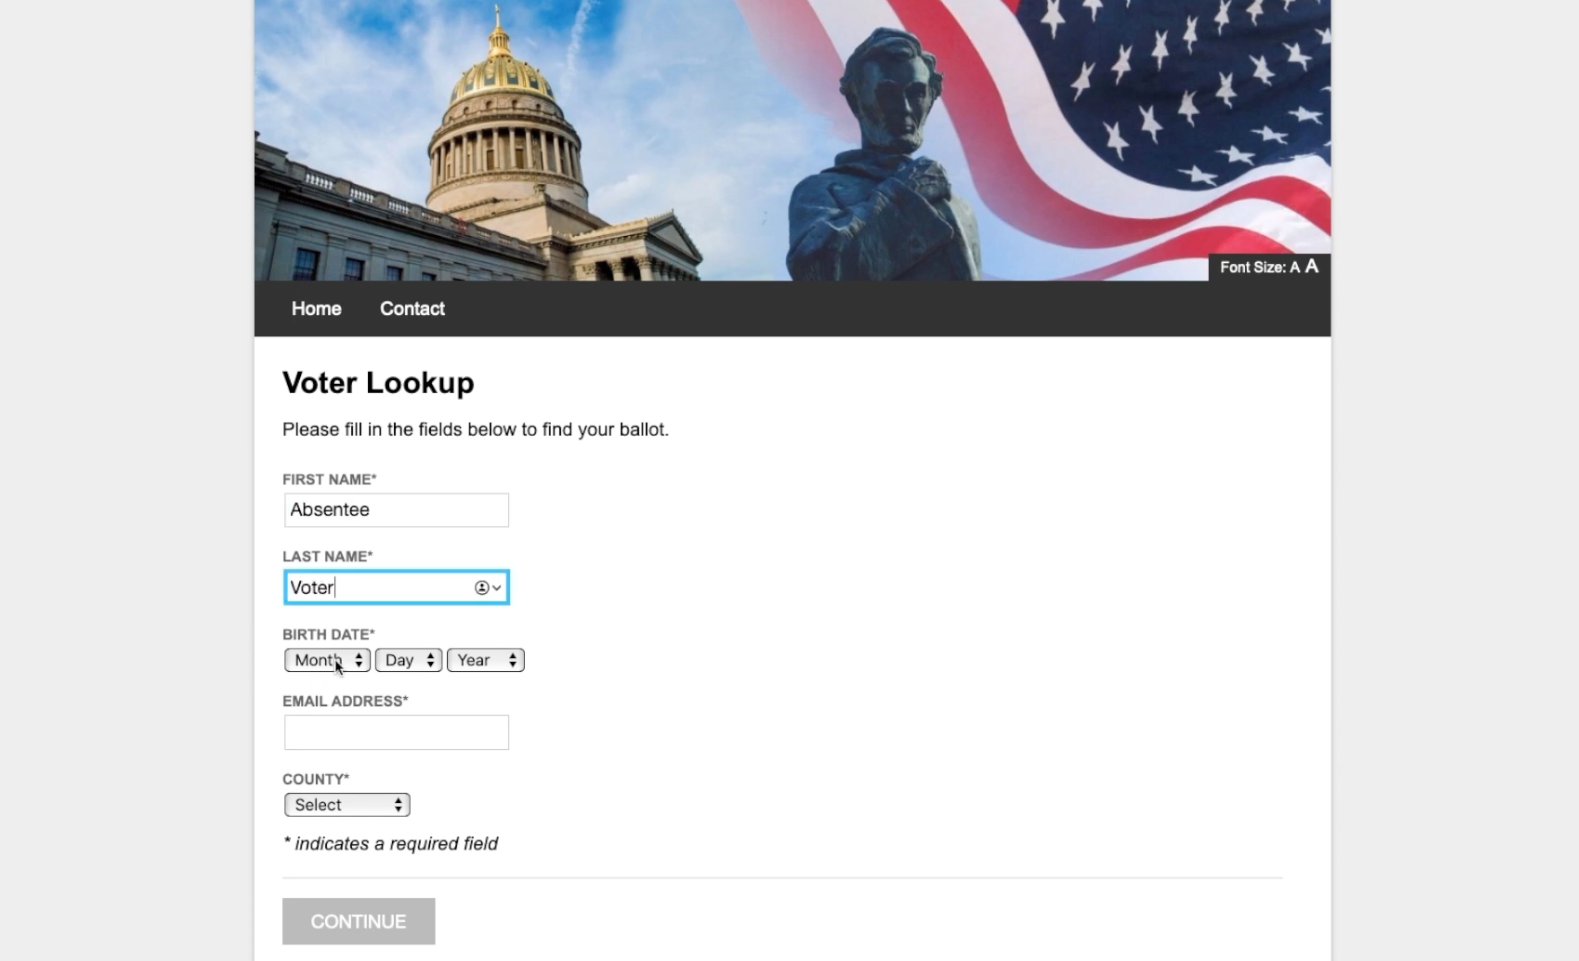Click the CONTINUE button
The height and width of the screenshot is (961, 1579).
358,921
